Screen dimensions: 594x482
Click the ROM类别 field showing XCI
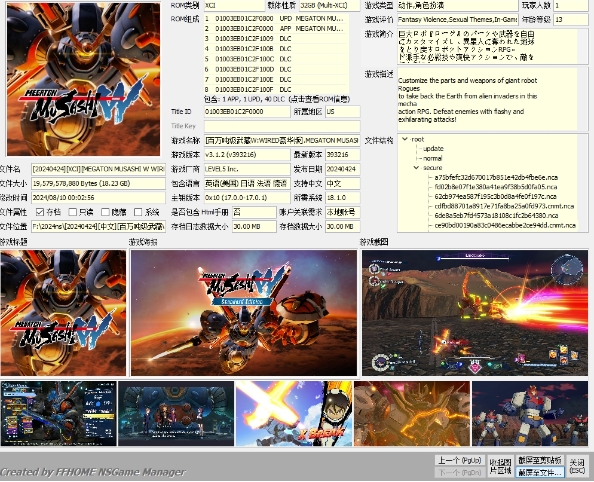(234, 5)
